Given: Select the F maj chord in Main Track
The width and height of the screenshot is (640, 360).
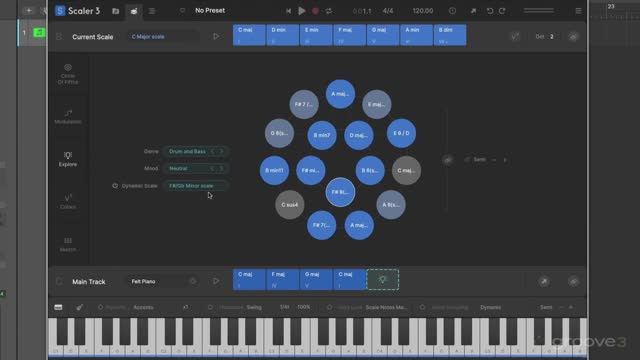Looking at the screenshot, I should [282, 280].
